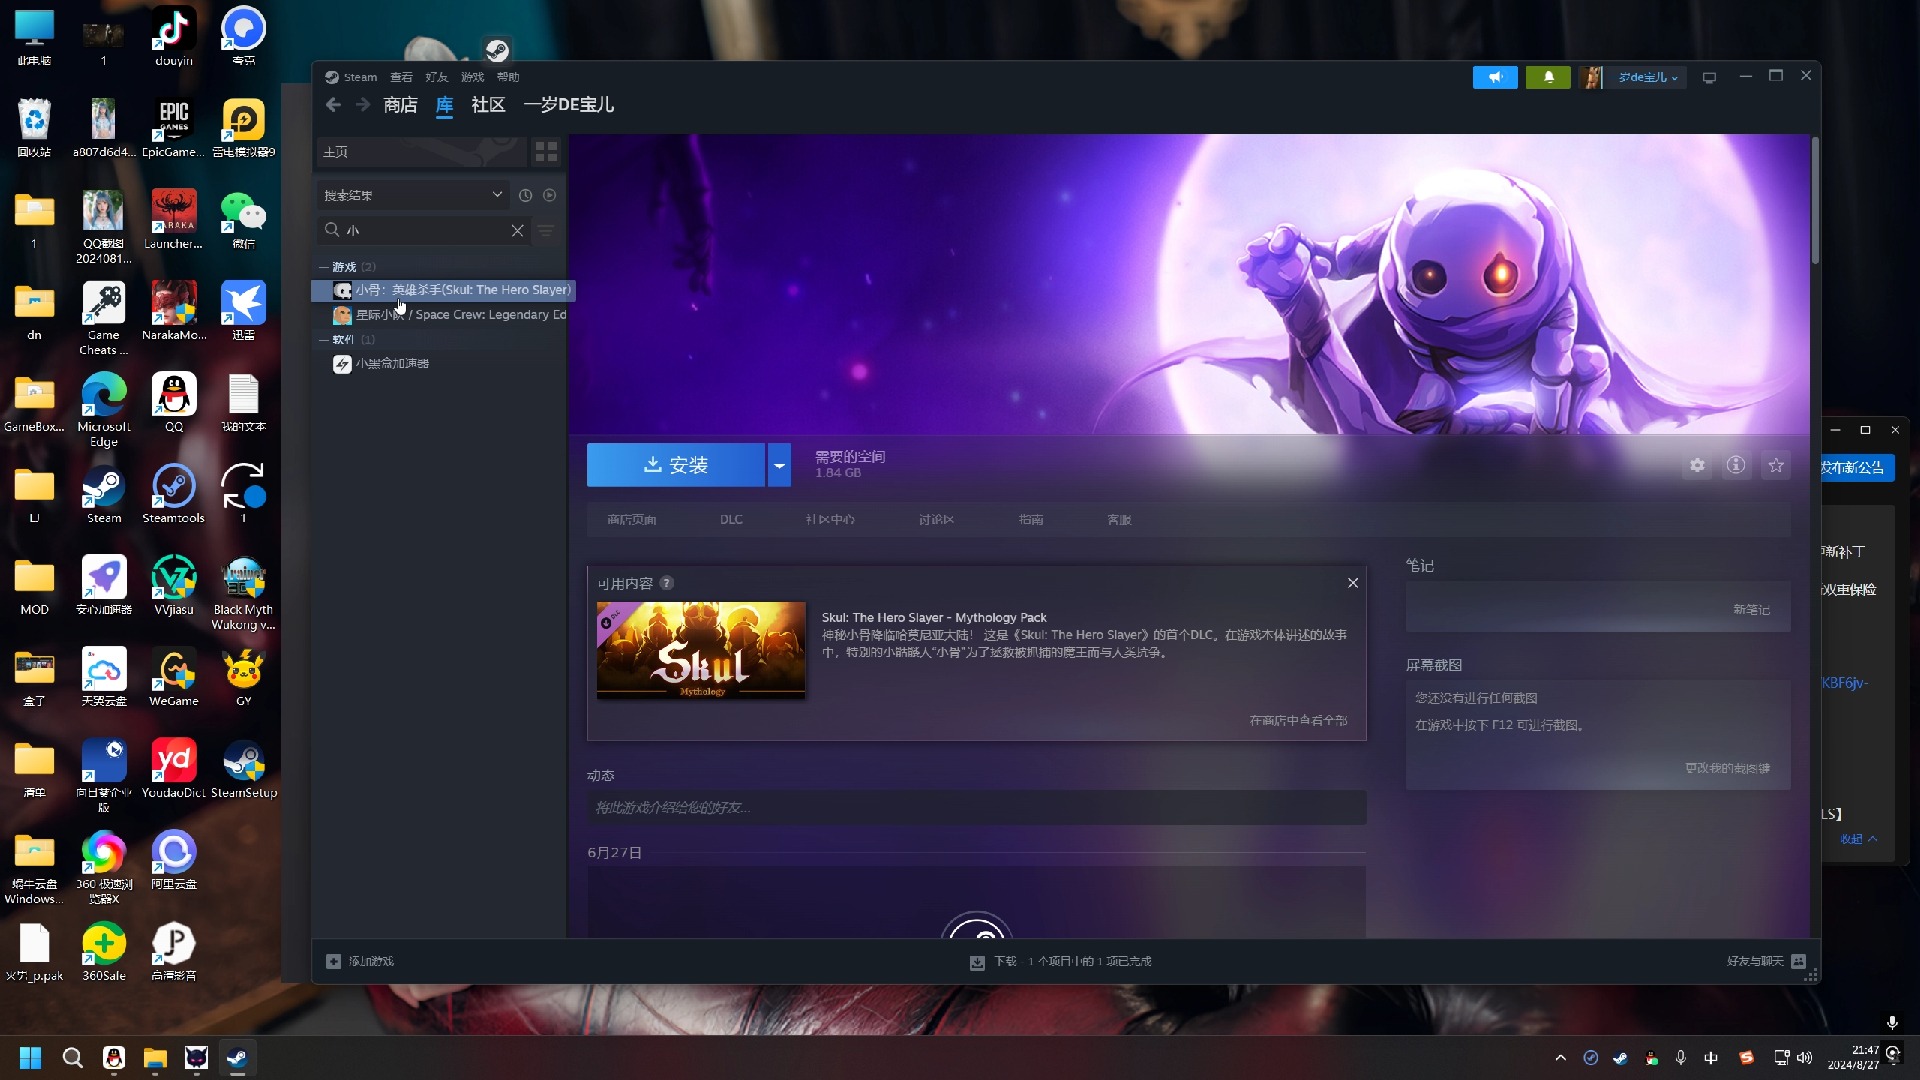1920x1080 pixels.
Task: Click the blue announcements megaphone button
Action: [x=1495, y=77]
